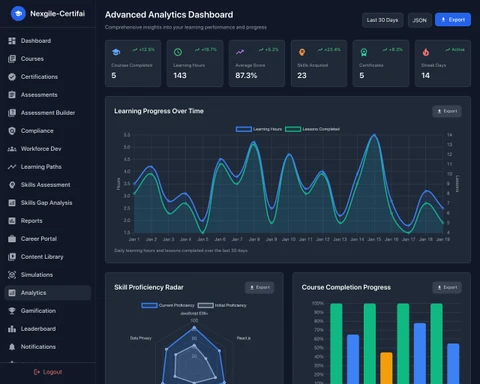Click the Jan 8 x-axis label

[x=254, y=239]
